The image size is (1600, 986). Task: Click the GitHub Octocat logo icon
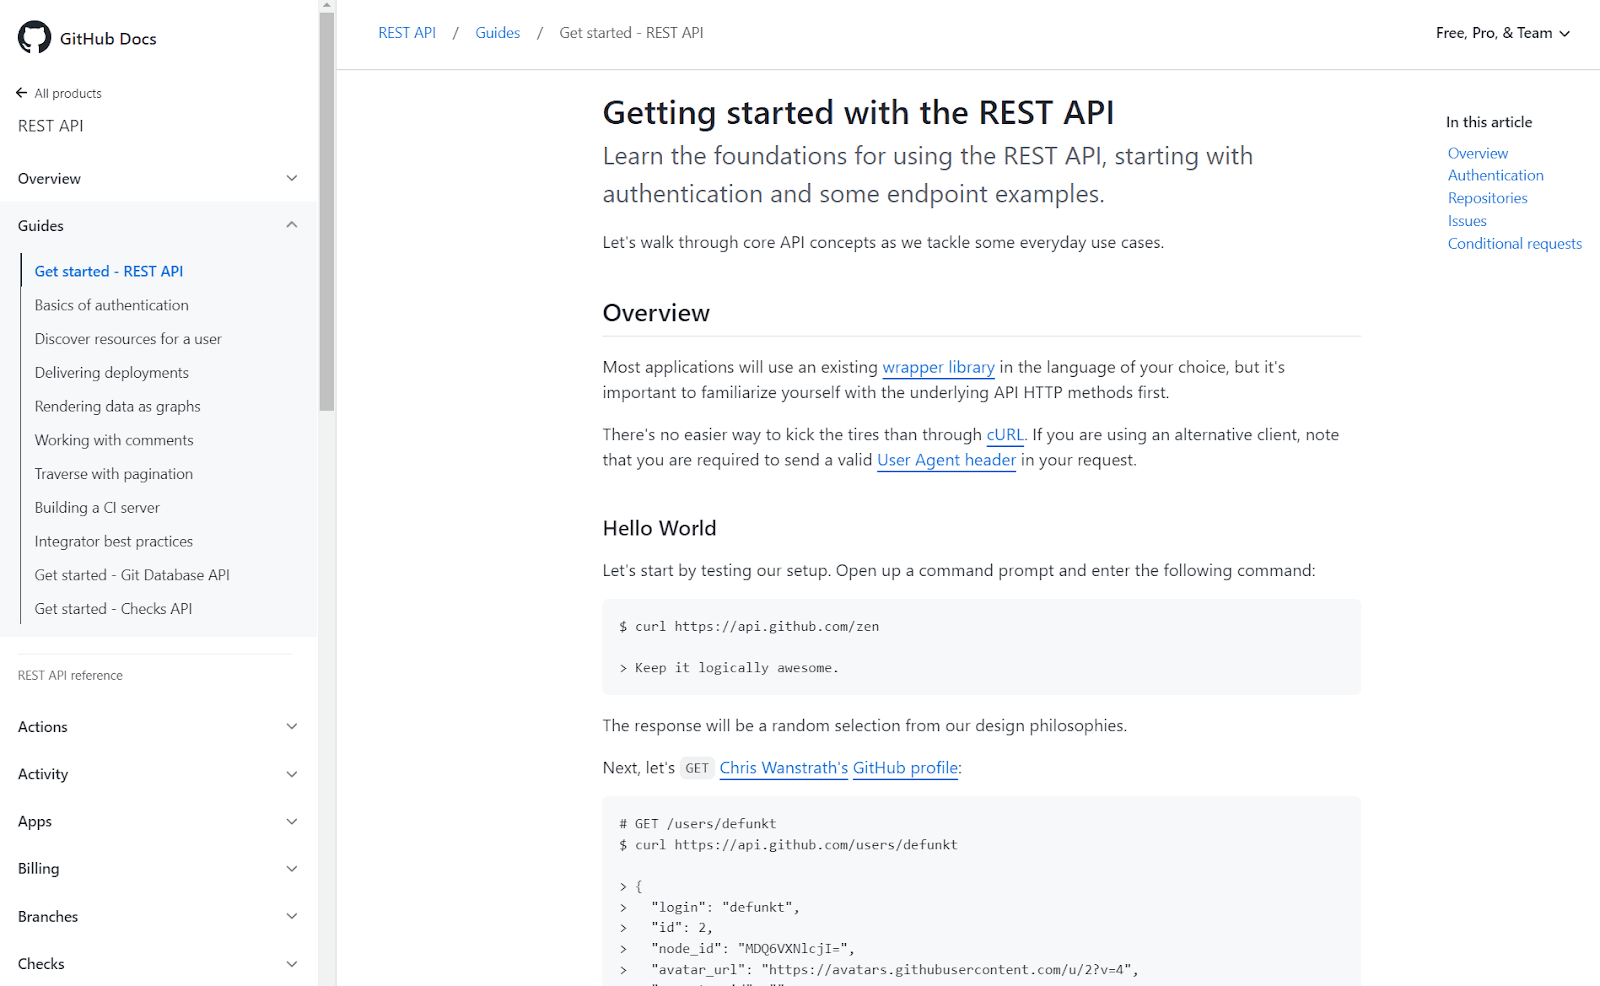34,37
